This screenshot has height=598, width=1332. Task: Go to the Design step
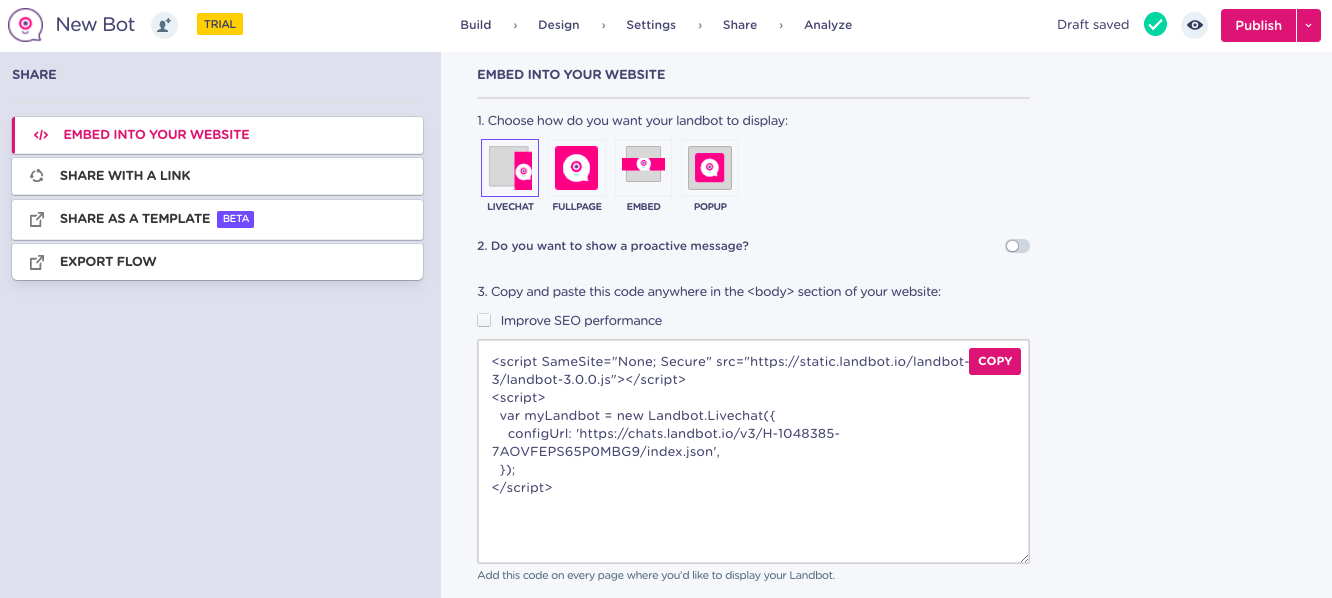[559, 25]
